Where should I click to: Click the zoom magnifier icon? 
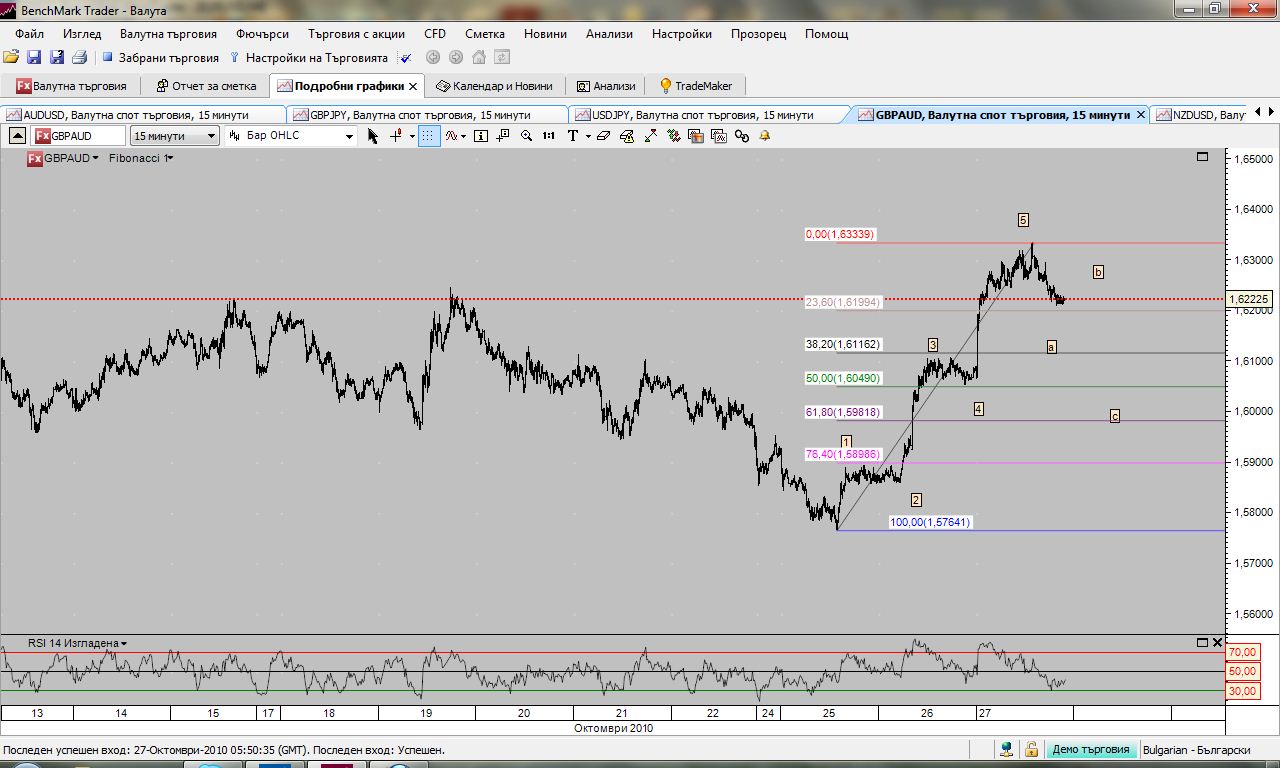527,136
